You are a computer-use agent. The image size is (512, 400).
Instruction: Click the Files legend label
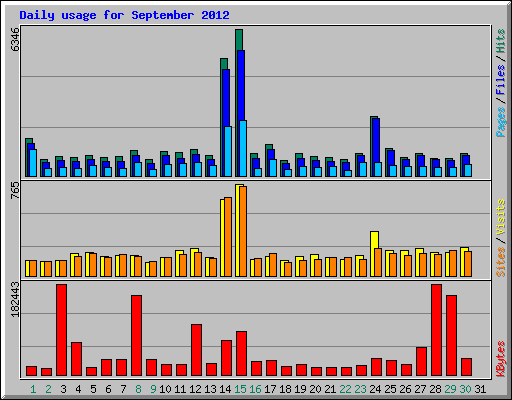(501, 80)
